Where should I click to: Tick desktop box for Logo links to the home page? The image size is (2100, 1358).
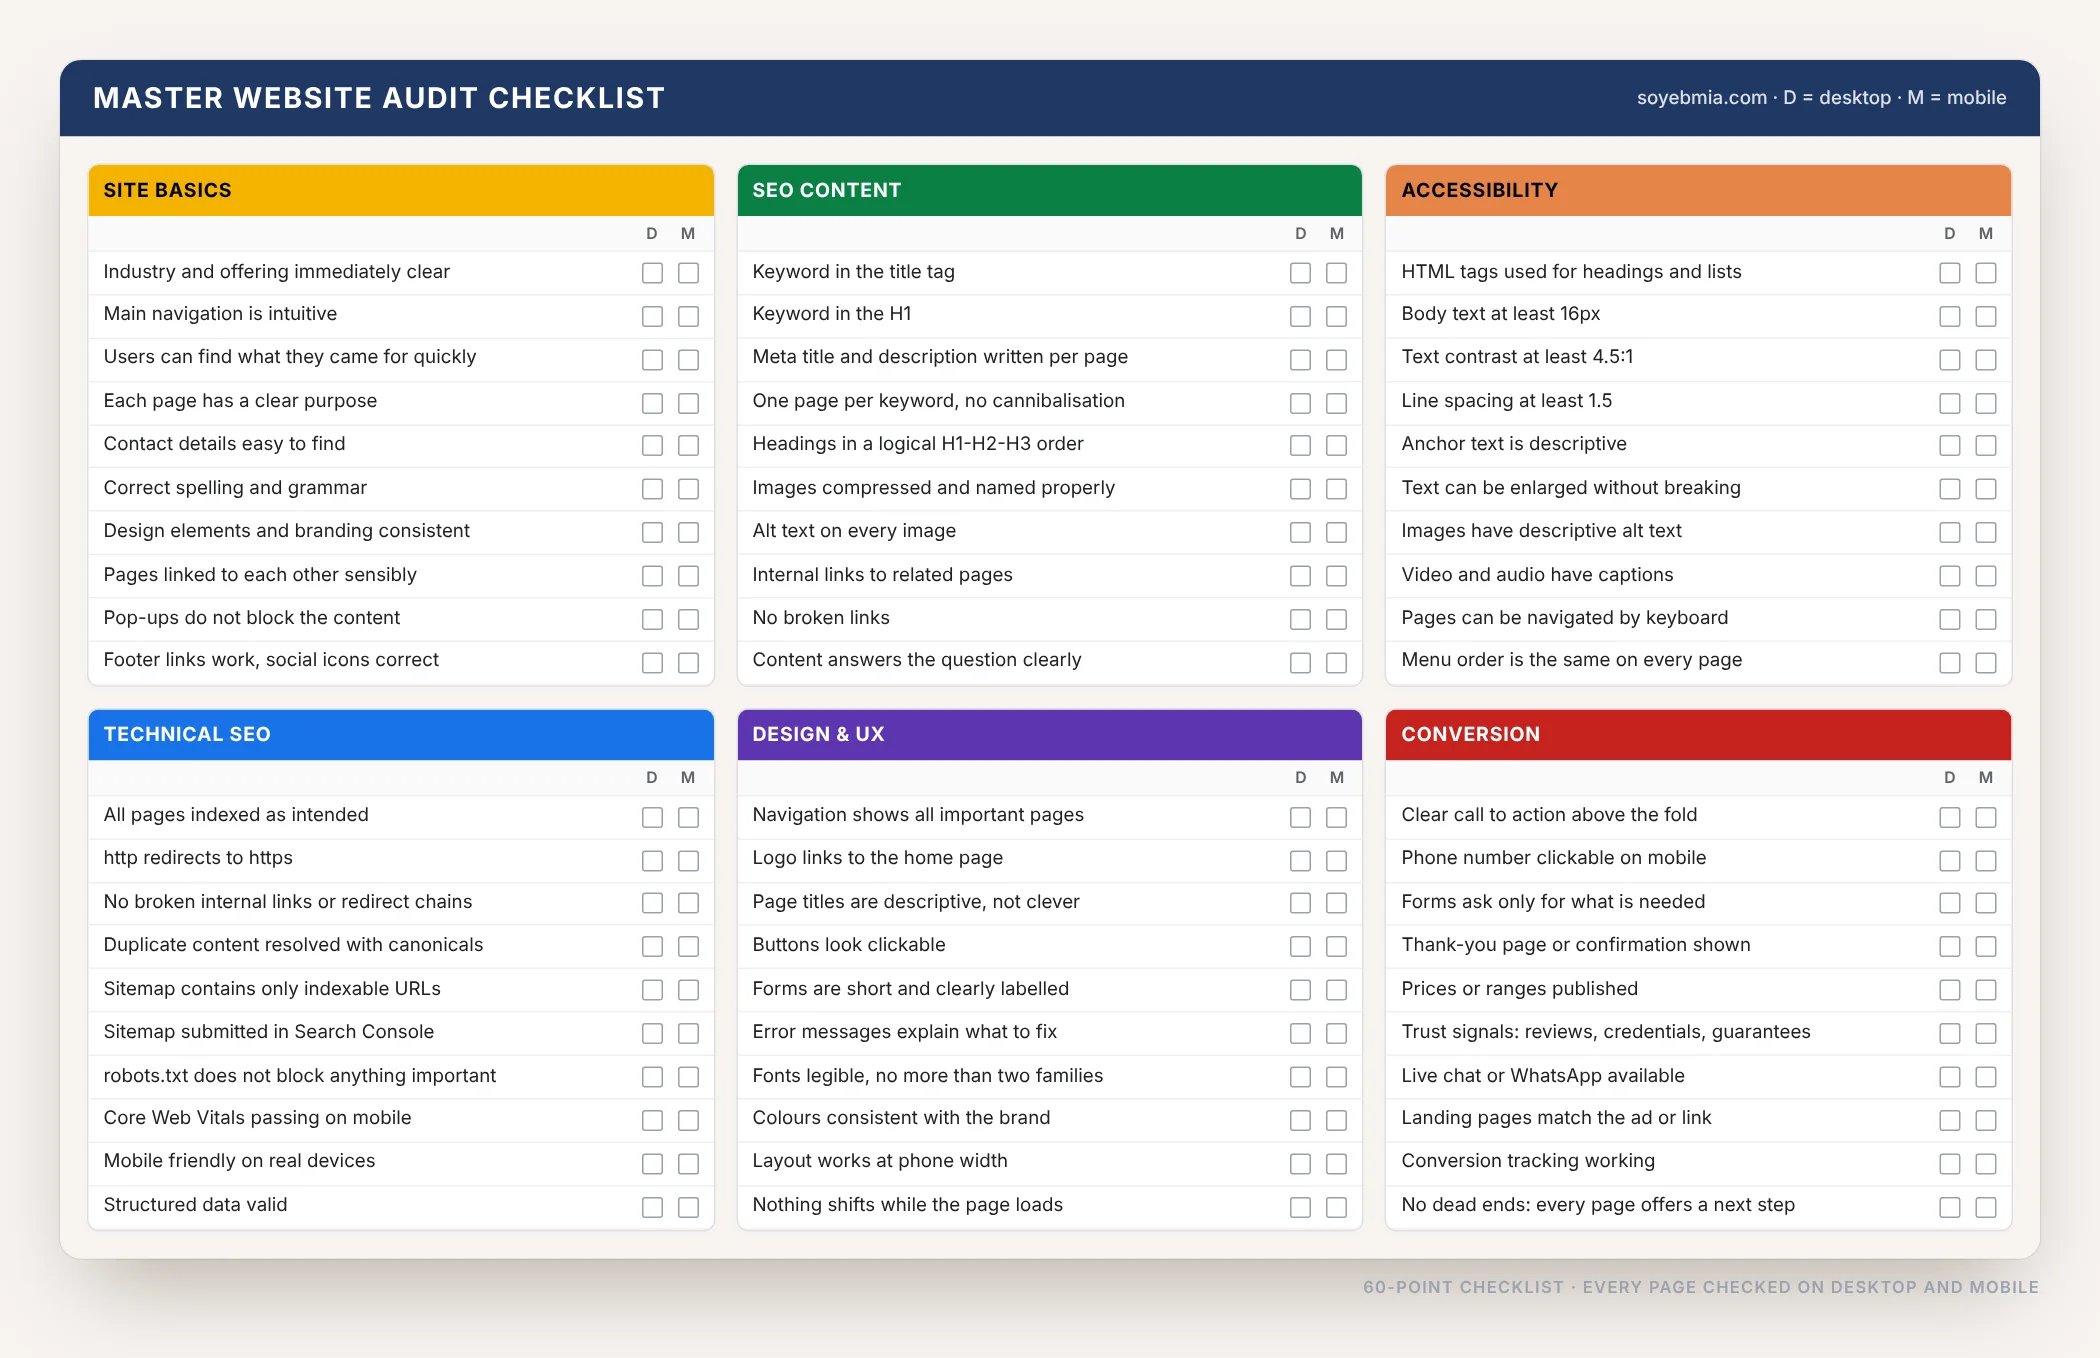[x=1300, y=860]
